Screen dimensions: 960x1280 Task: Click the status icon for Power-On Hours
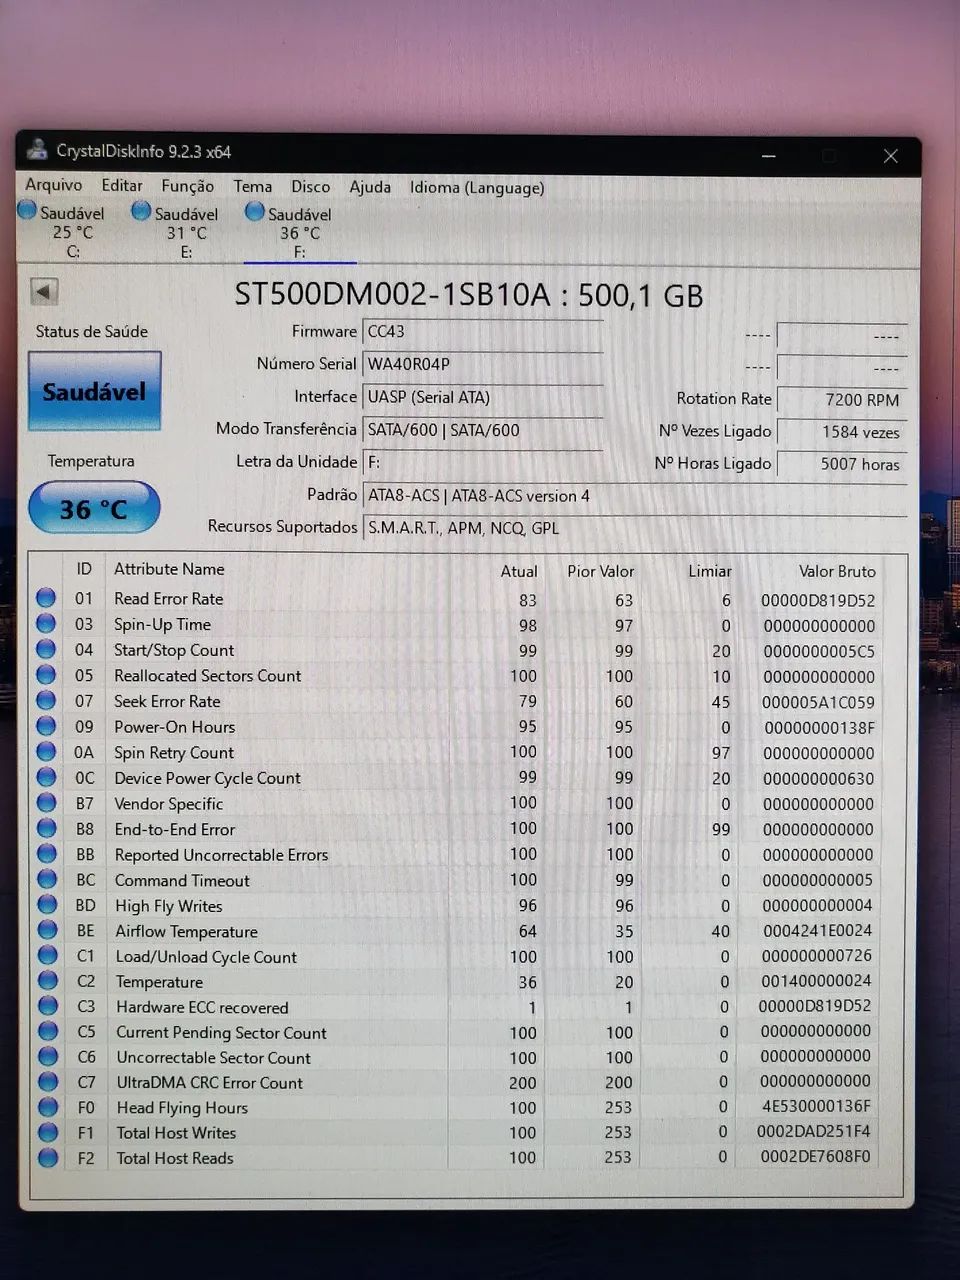click(46, 726)
